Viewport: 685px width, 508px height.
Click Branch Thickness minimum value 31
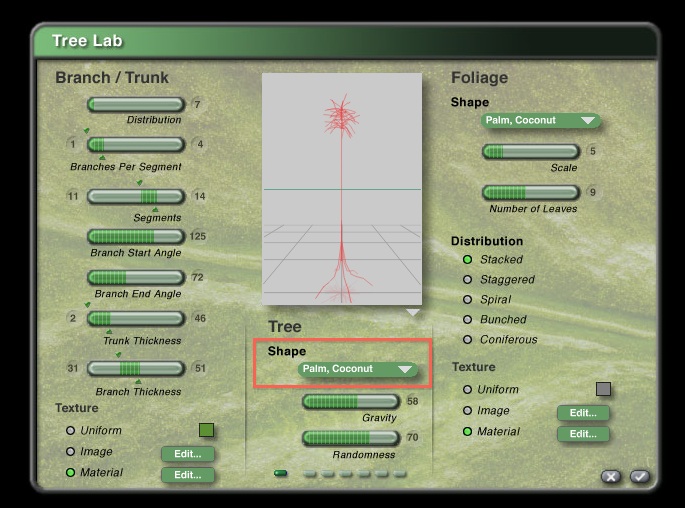tap(73, 368)
